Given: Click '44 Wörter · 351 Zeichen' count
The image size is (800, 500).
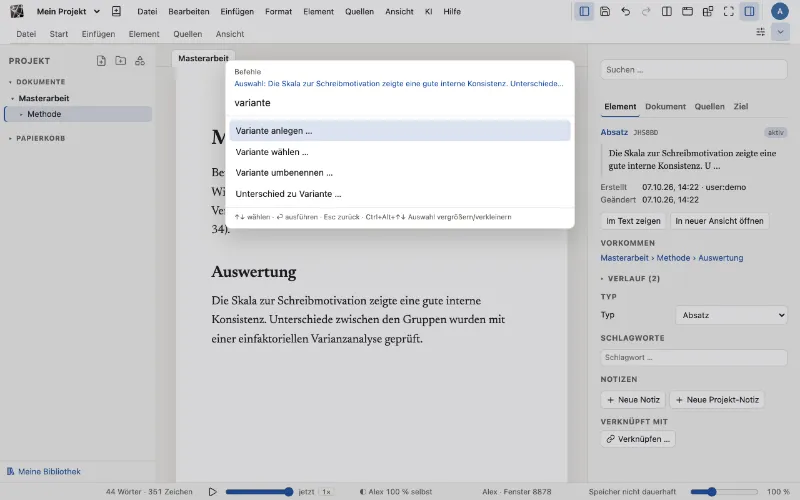Looking at the screenshot, I should point(149,492).
